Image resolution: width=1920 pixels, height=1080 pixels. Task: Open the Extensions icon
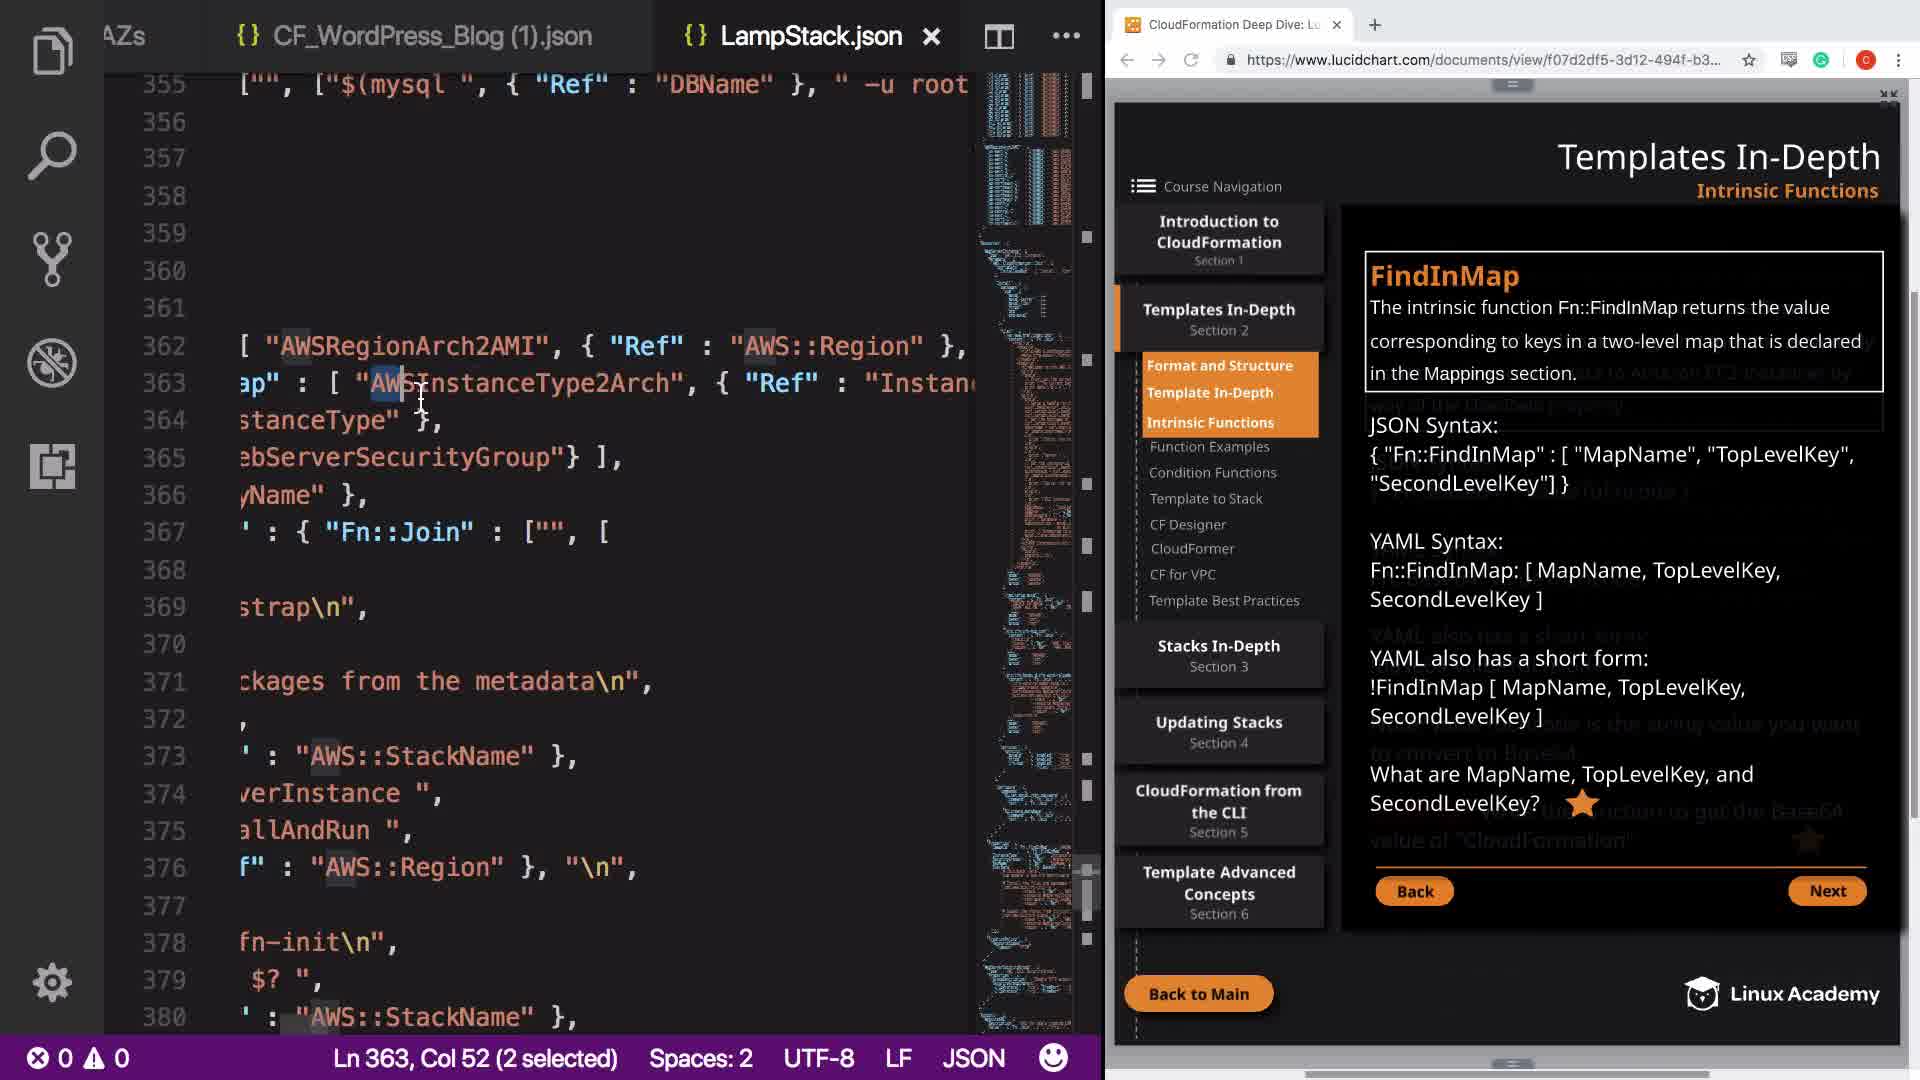click(52, 466)
